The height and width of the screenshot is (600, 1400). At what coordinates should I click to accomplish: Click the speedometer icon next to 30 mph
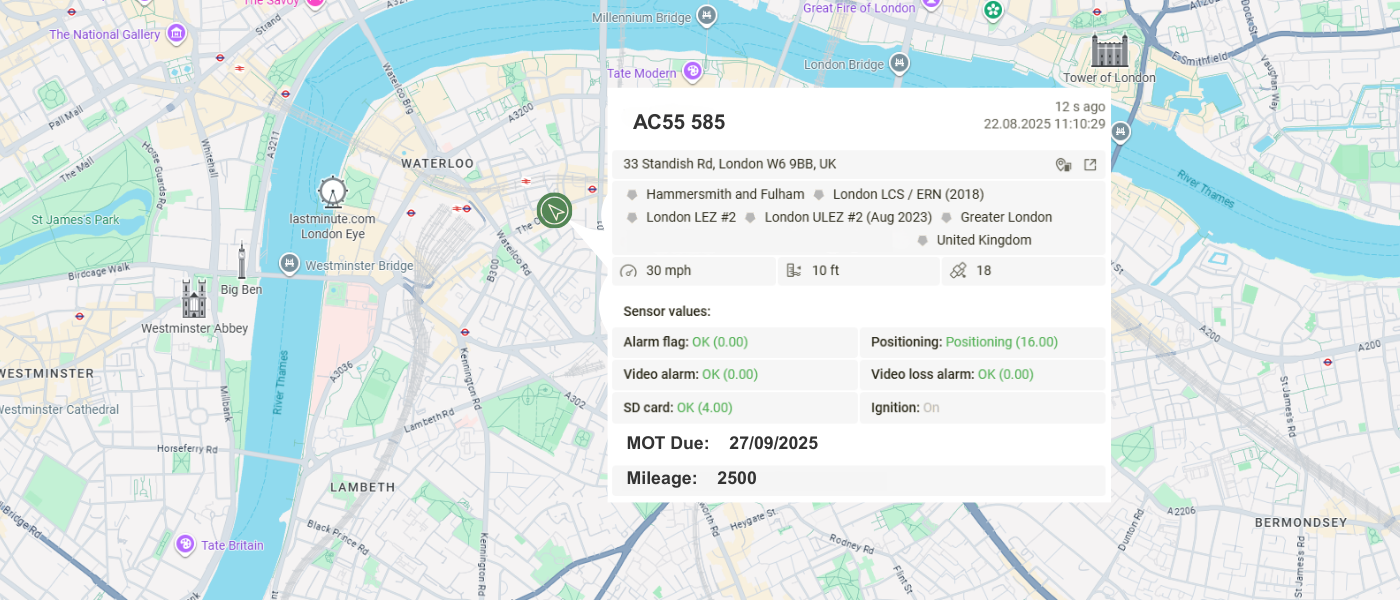[629, 271]
